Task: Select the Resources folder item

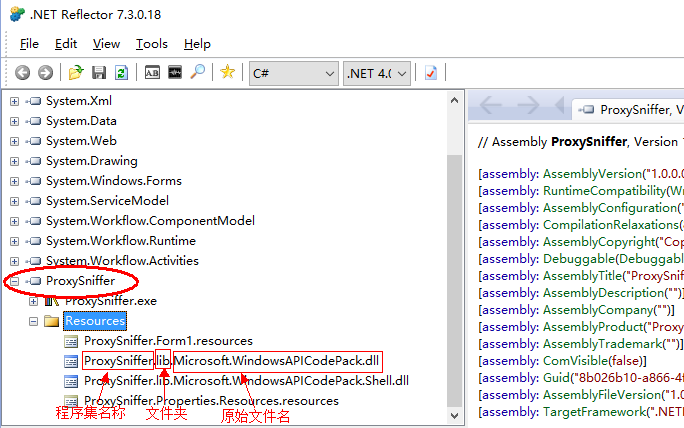Action: 95,321
